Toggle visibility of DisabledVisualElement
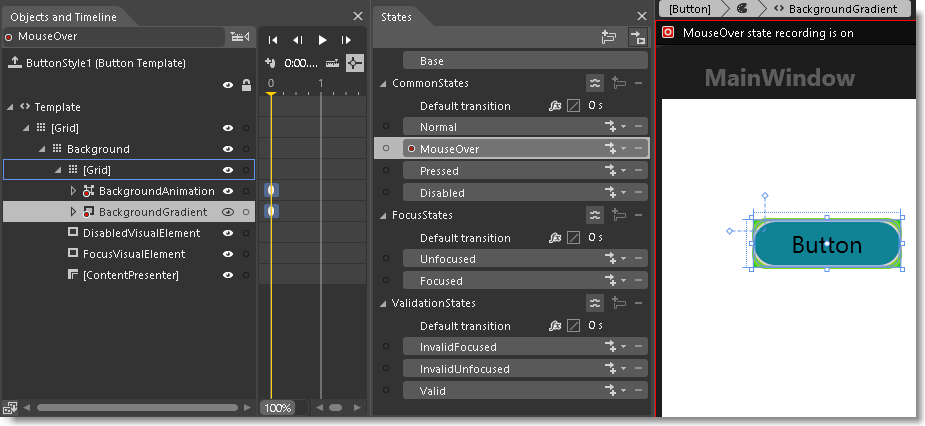925x426 pixels. 228,233
